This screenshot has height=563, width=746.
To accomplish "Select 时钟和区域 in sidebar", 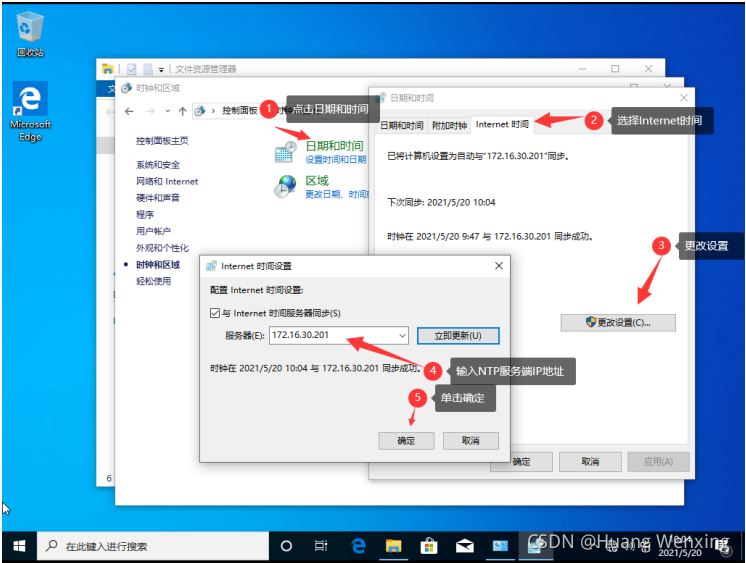I will click(158, 265).
